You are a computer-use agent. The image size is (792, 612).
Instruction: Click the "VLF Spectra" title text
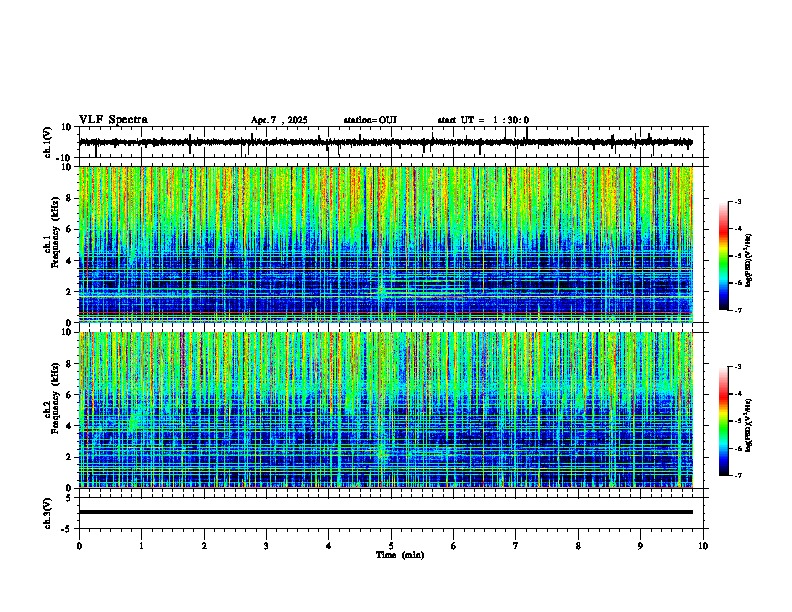point(113,120)
